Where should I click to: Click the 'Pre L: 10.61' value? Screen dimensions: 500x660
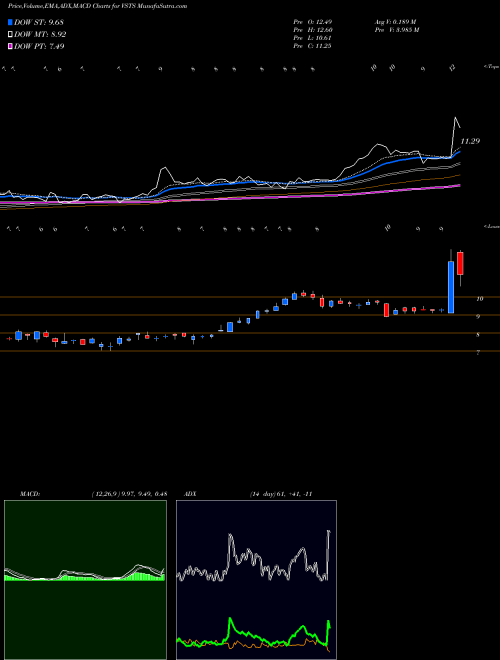point(312,38)
